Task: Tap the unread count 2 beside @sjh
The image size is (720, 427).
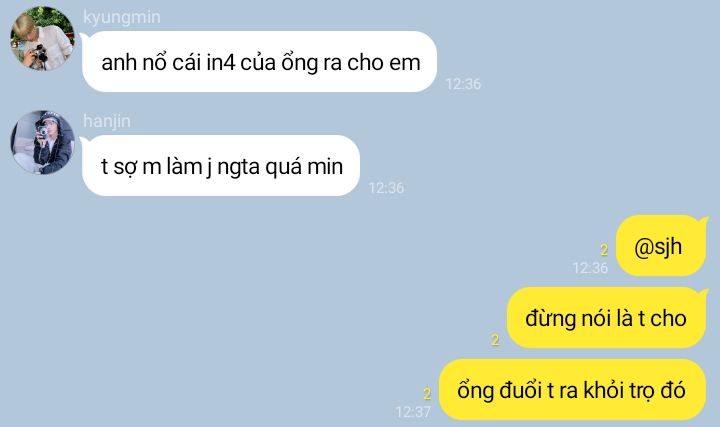Action: (604, 250)
